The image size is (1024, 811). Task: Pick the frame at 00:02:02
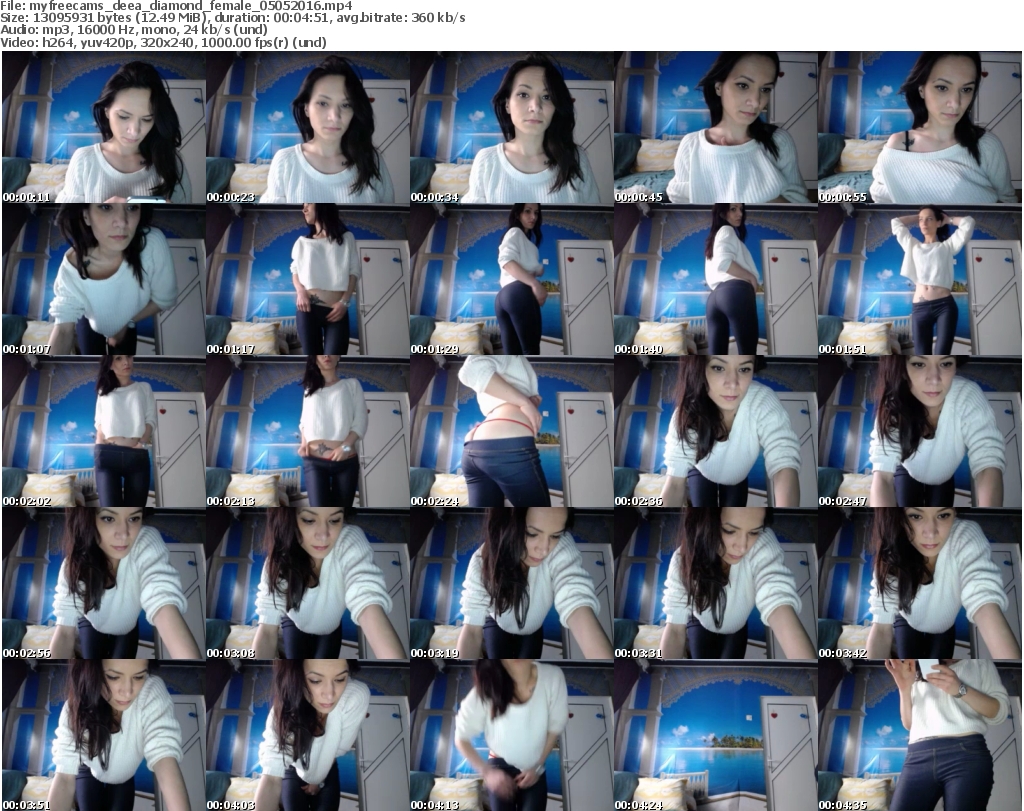point(104,432)
